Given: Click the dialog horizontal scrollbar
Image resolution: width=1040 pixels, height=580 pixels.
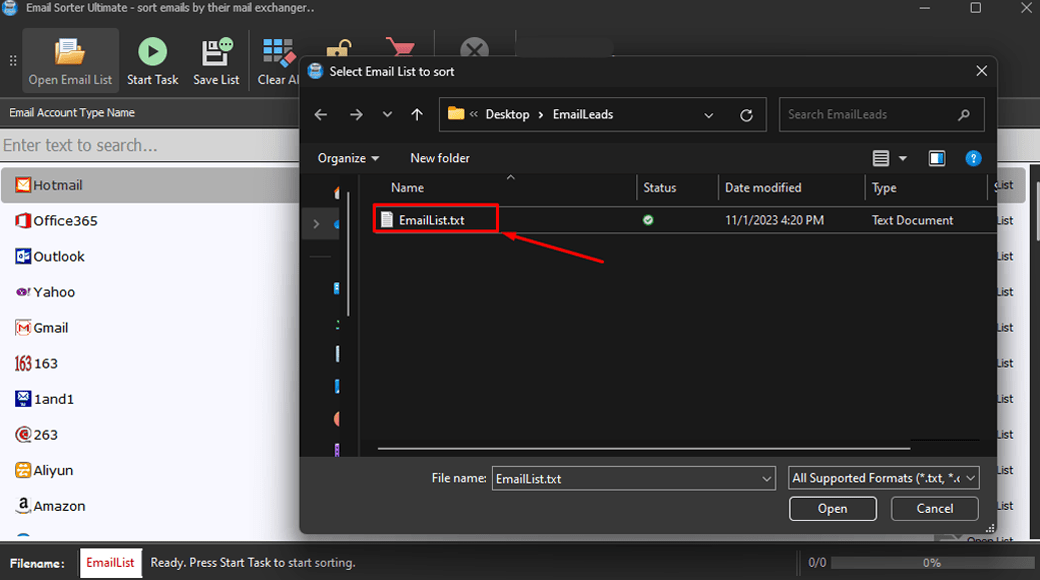Looking at the screenshot, I should [643, 449].
